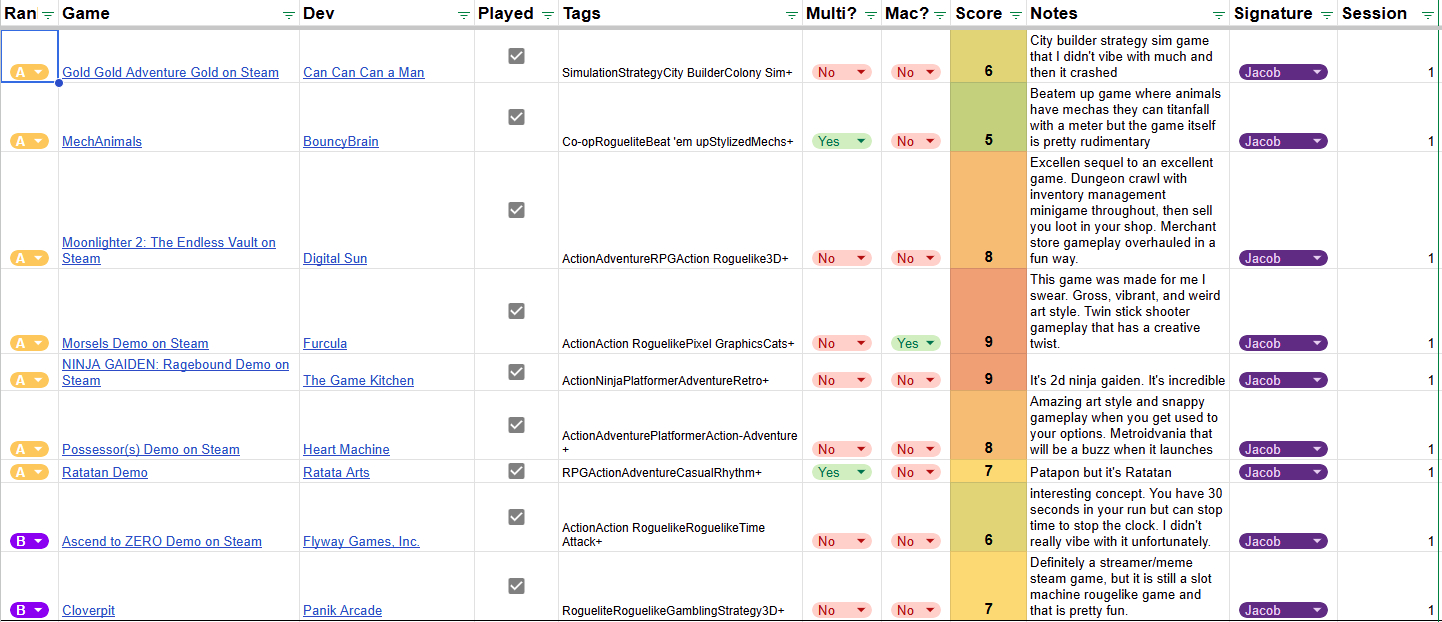Select score cell 9 for NINJA GAIDEN
Viewport: 1442px width, 622px height.
click(988, 372)
